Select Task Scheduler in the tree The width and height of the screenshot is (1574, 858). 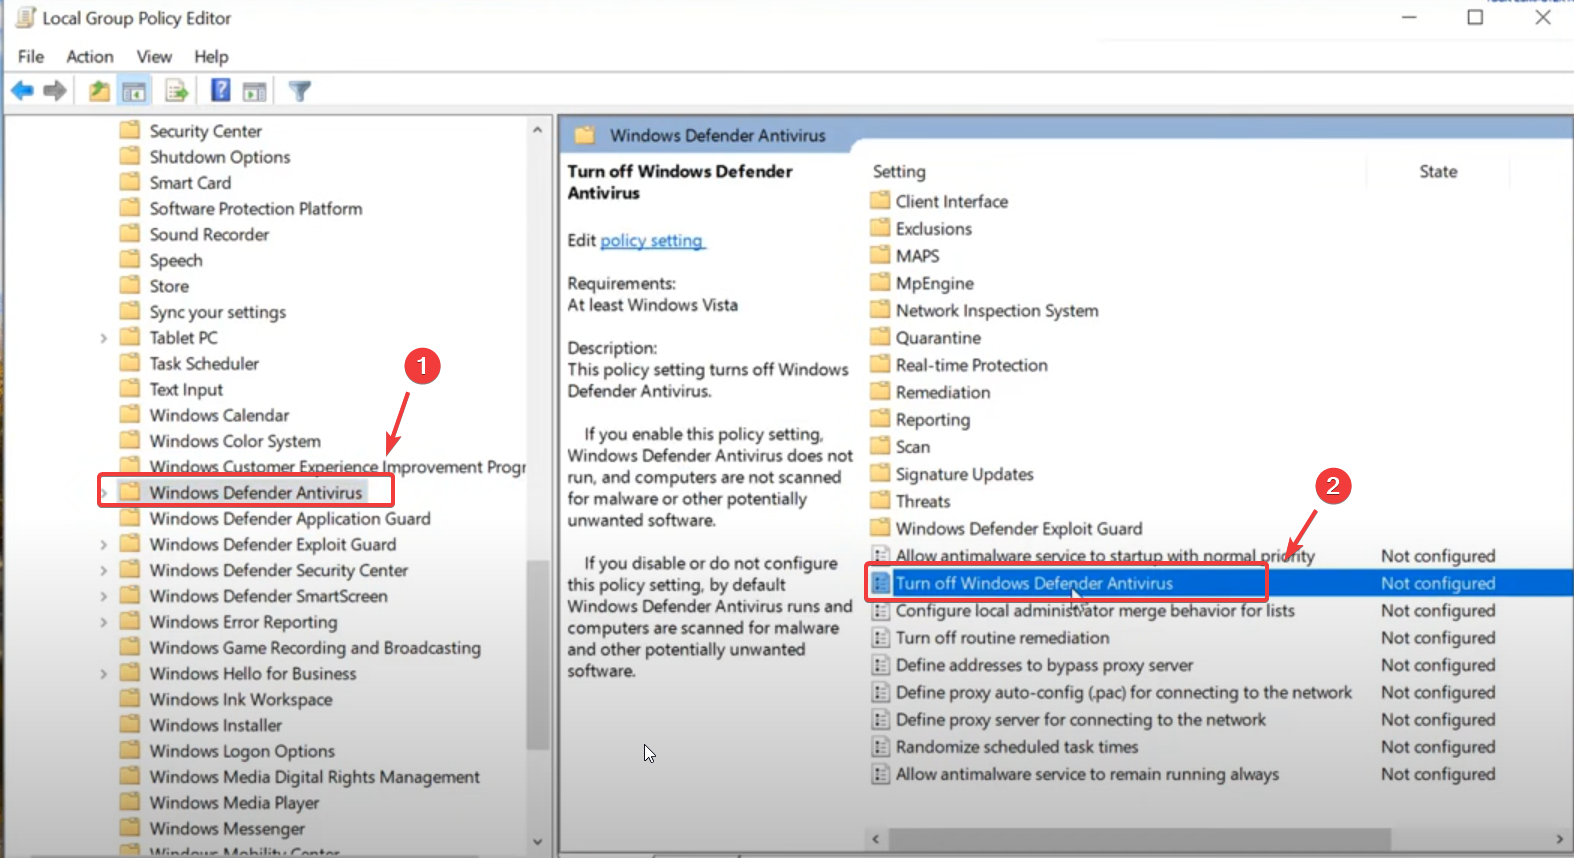(204, 364)
